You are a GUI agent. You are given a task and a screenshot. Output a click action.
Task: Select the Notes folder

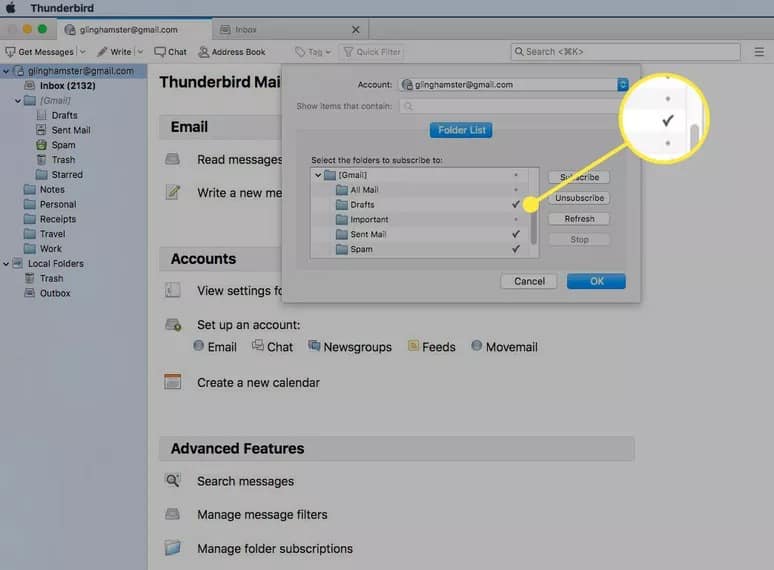coord(52,190)
